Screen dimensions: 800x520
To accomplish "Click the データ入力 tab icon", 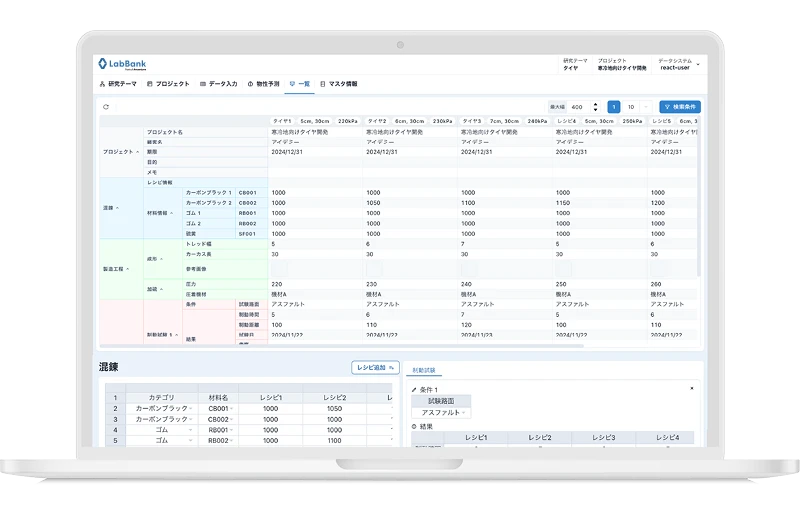I will click(203, 84).
